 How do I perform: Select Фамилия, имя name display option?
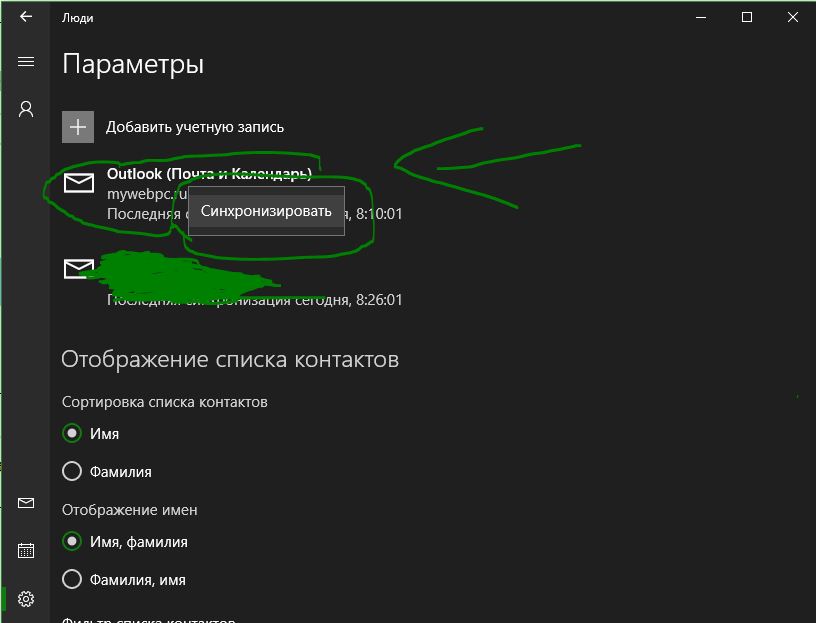[72, 579]
